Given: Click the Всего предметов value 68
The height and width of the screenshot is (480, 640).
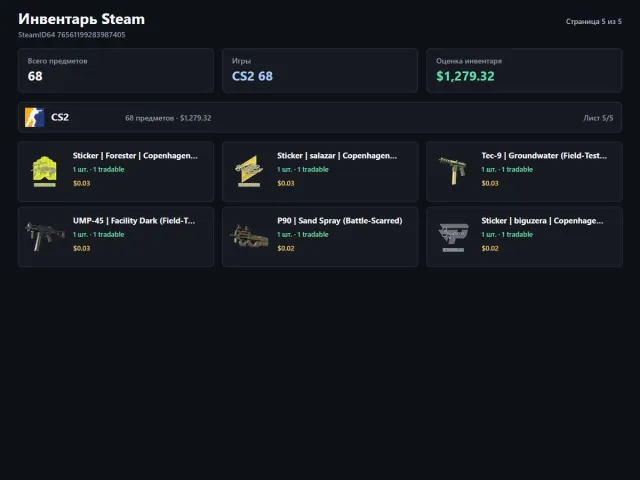Looking at the screenshot, I should point(35,76).
